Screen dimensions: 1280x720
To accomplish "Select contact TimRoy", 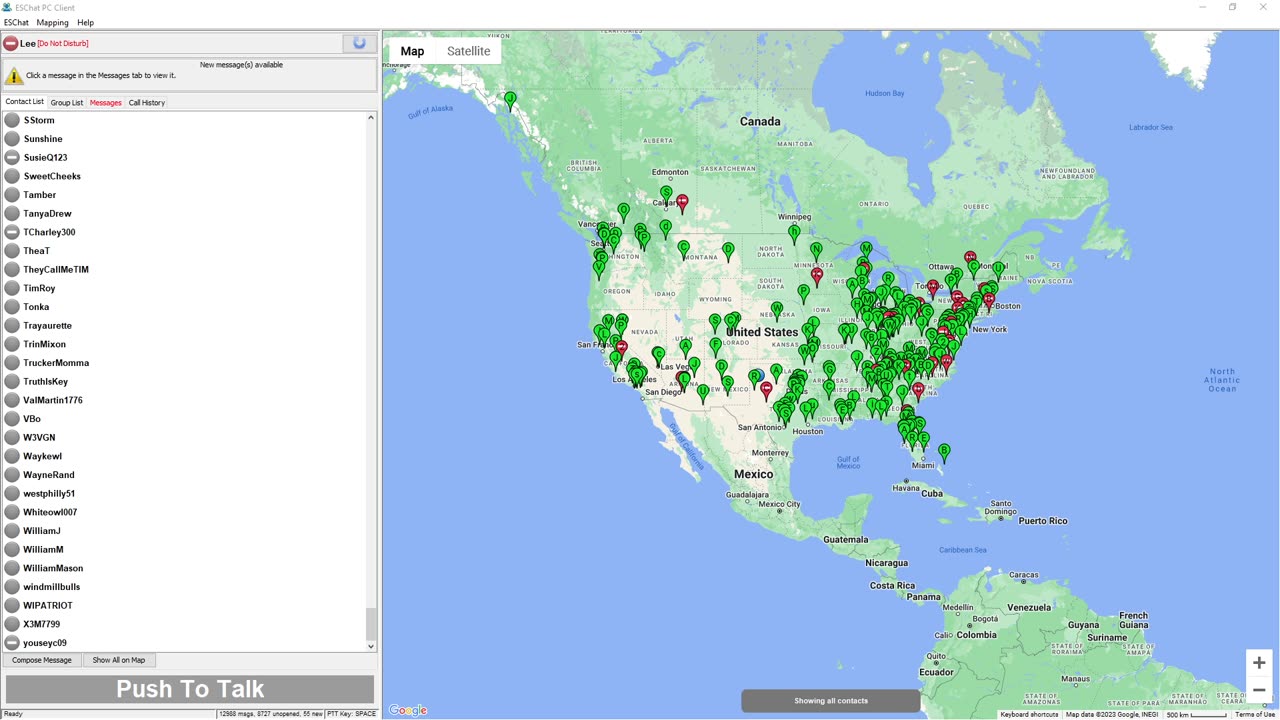I will pos(39,288).
